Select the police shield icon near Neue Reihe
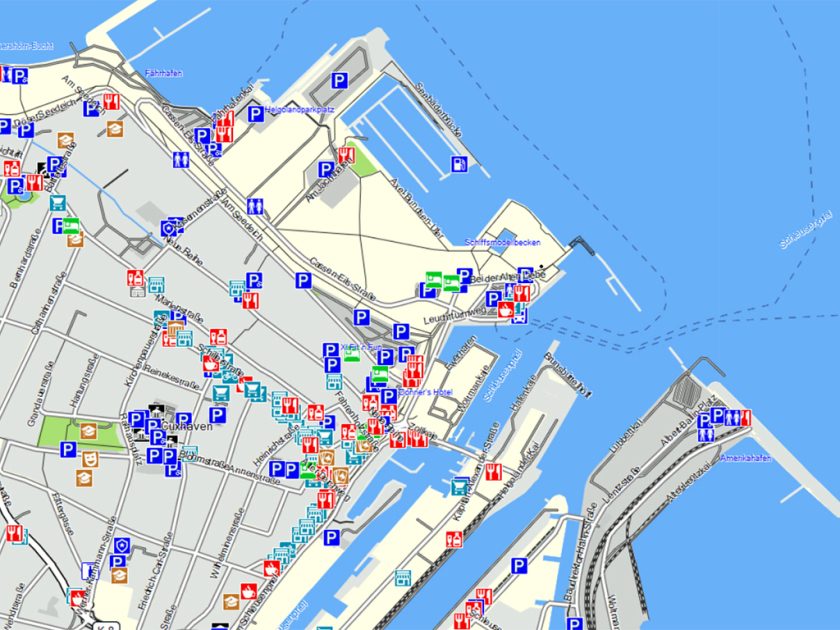The image size is (840, 630). tap(169, 228)
